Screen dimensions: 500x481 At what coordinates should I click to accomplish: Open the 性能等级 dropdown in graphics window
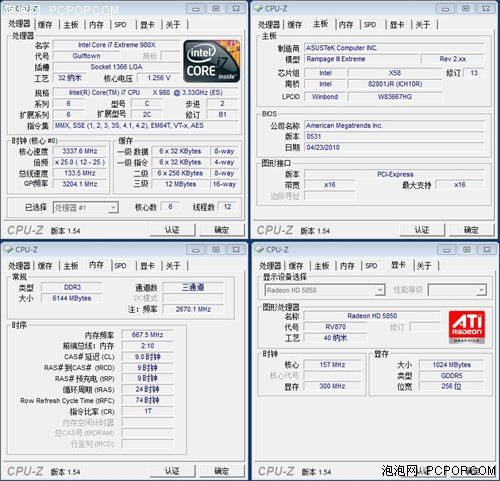coord(481,290)
